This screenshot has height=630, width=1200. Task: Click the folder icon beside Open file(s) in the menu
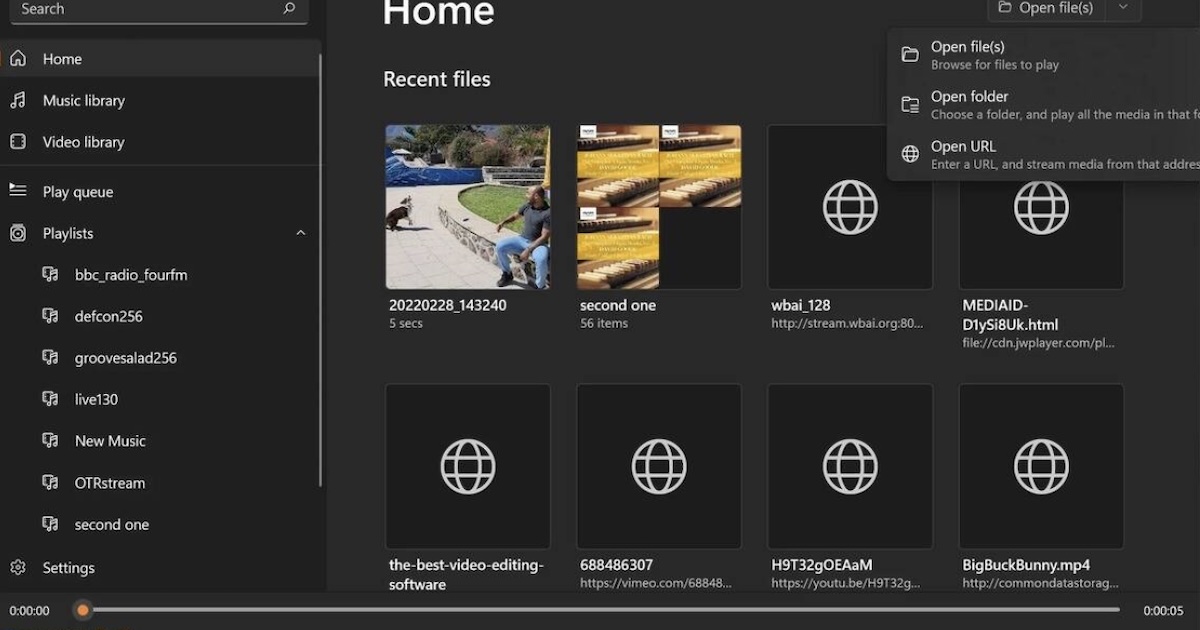(910, 54)
